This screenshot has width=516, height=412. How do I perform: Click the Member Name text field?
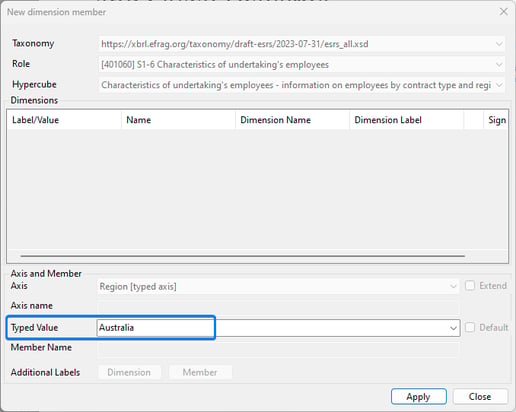click(278, 349)
